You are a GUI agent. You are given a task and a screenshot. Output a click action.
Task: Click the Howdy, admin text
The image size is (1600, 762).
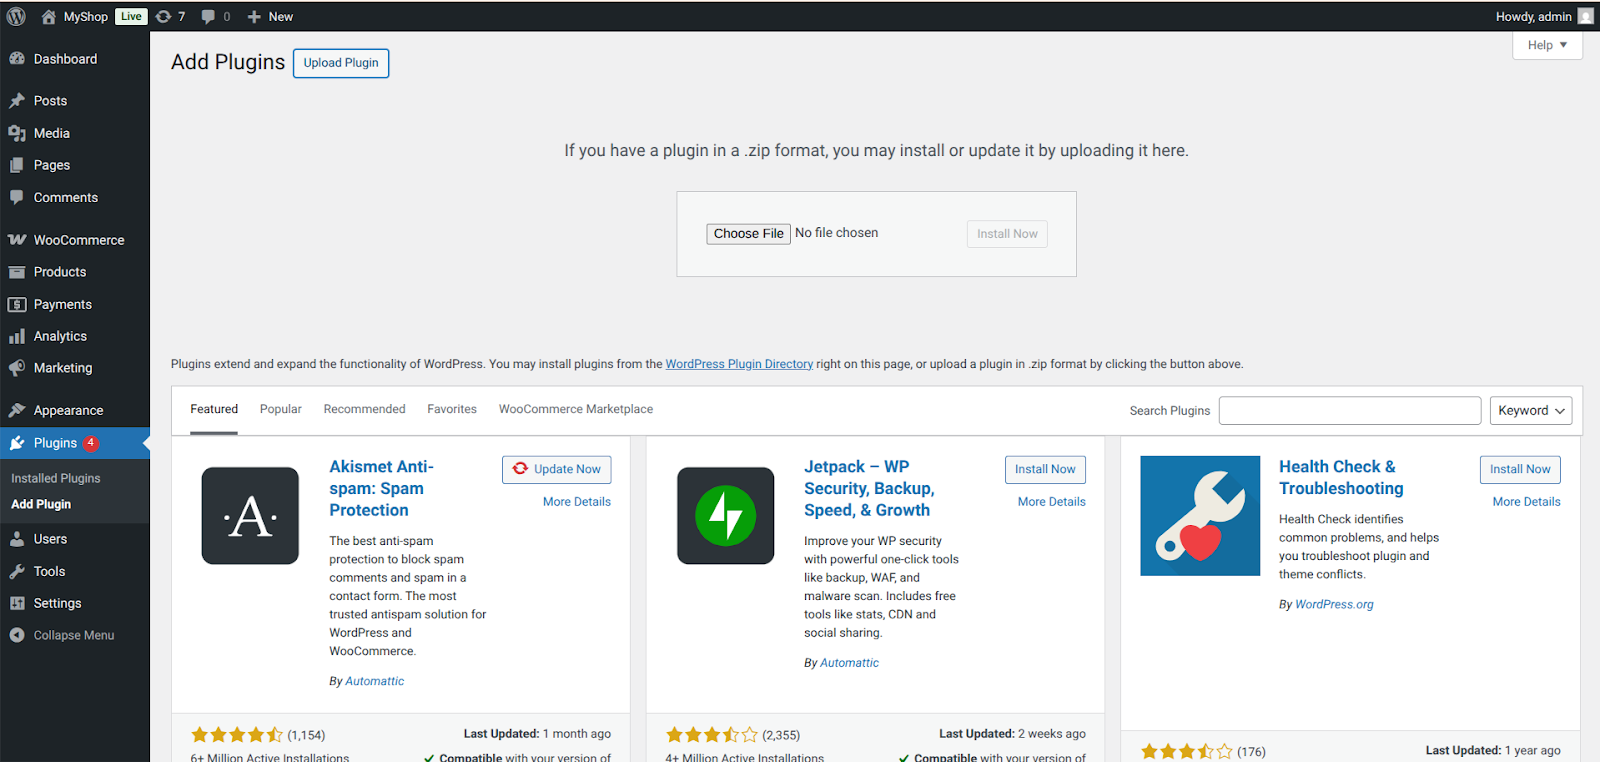(1534, 16)
